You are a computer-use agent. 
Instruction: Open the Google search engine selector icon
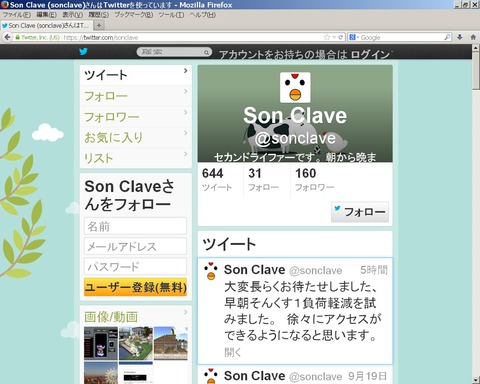tap(353, 37)
